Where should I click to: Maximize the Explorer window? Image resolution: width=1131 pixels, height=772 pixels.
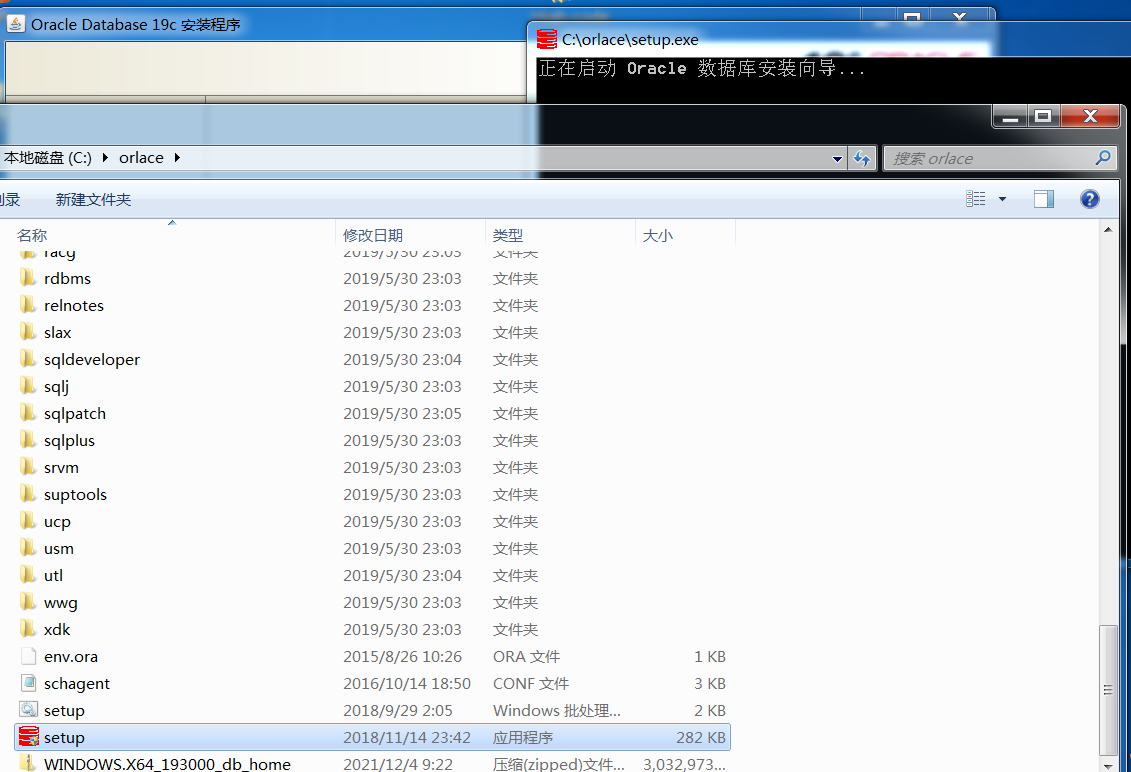click(x=1042, y=116)
